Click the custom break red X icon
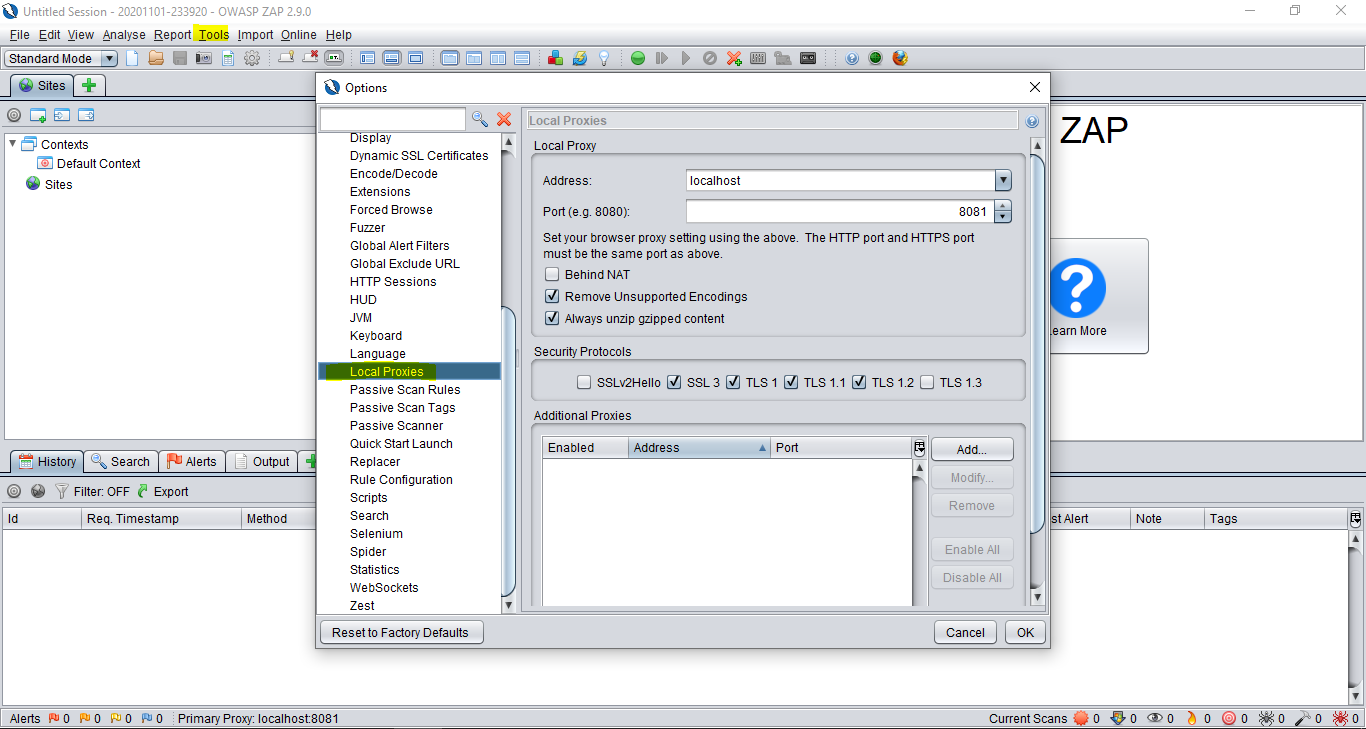 tap(734, 58)
